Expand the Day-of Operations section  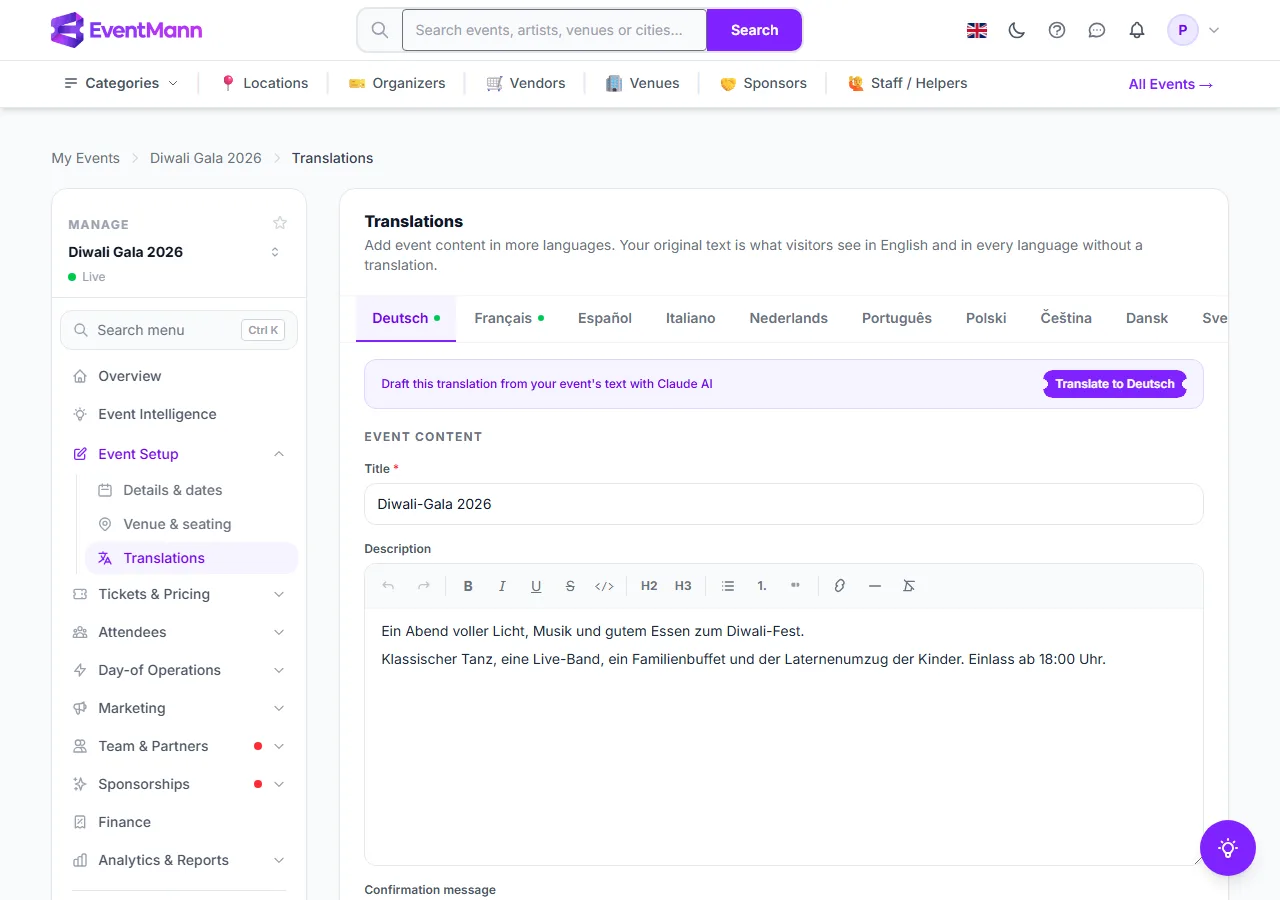pos(179,670)
